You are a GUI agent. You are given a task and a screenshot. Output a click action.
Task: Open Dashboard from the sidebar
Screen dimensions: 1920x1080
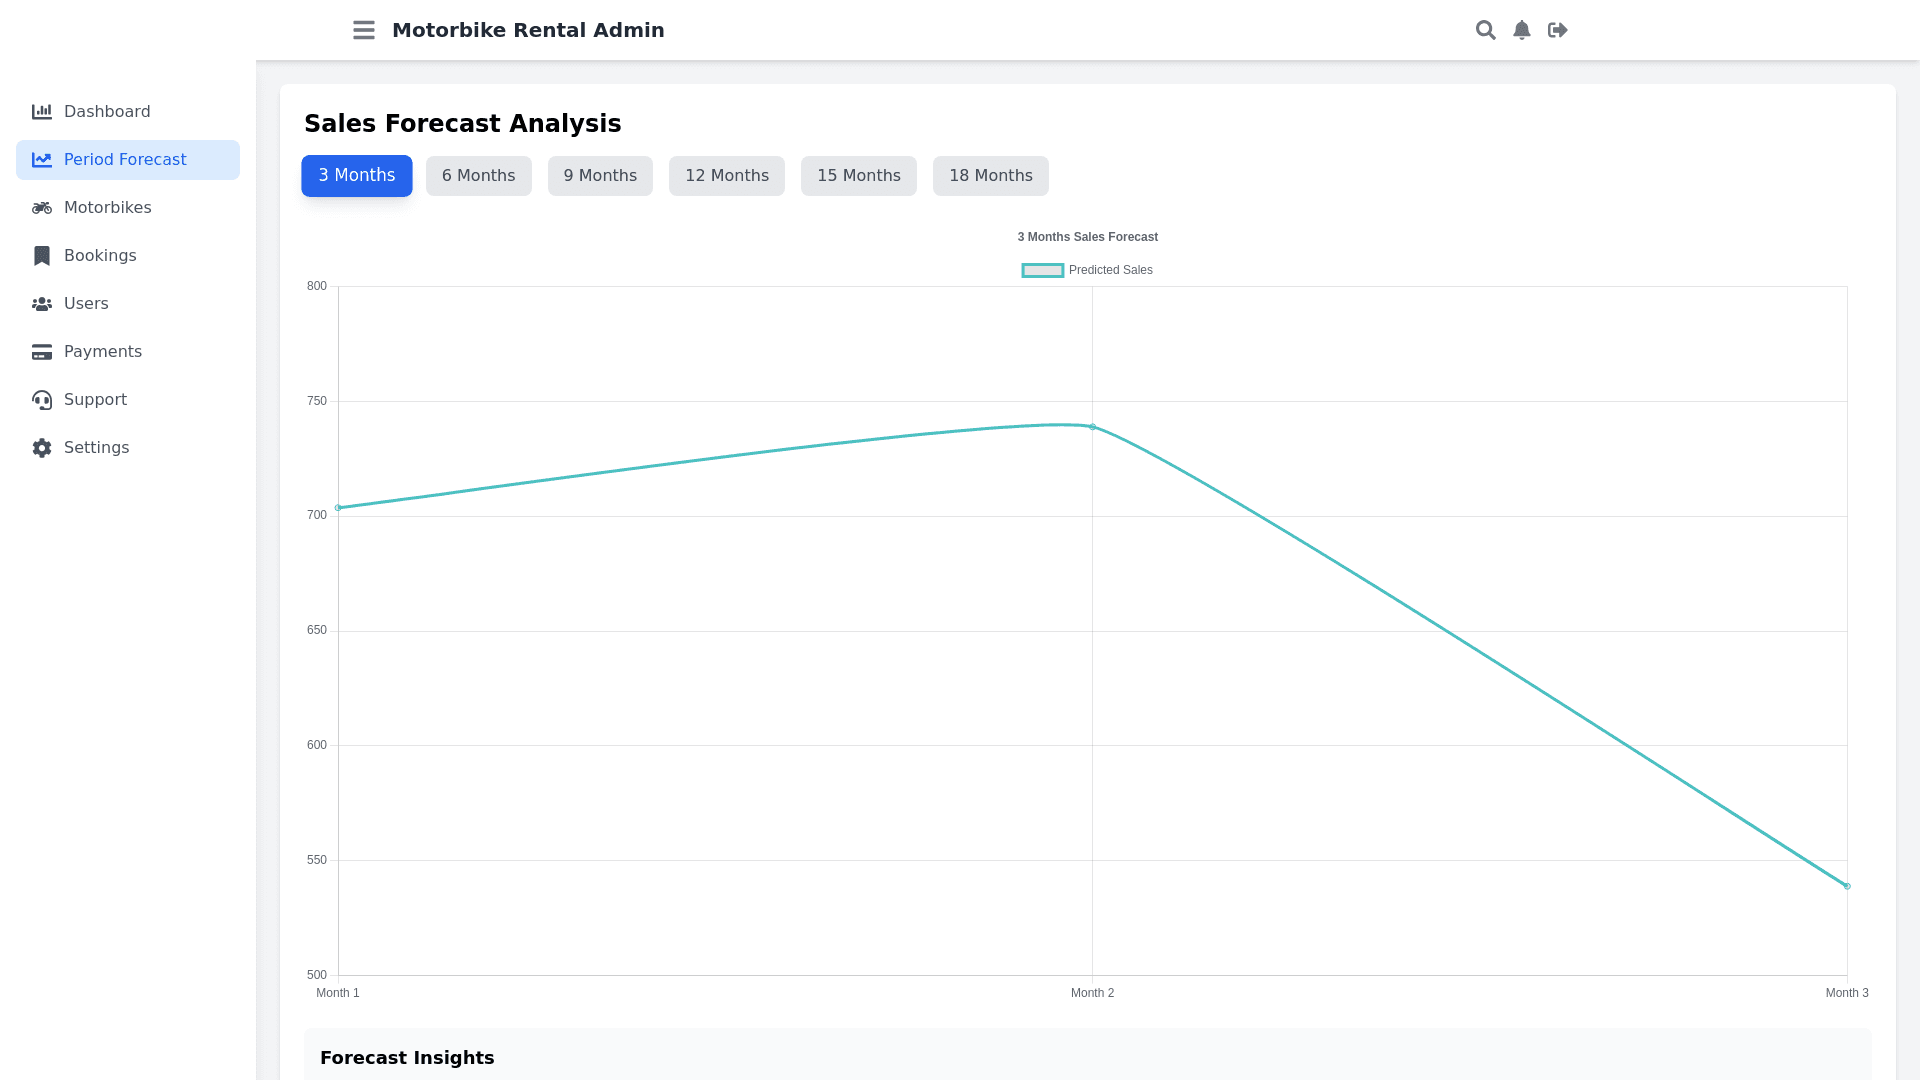click(107, 112)
